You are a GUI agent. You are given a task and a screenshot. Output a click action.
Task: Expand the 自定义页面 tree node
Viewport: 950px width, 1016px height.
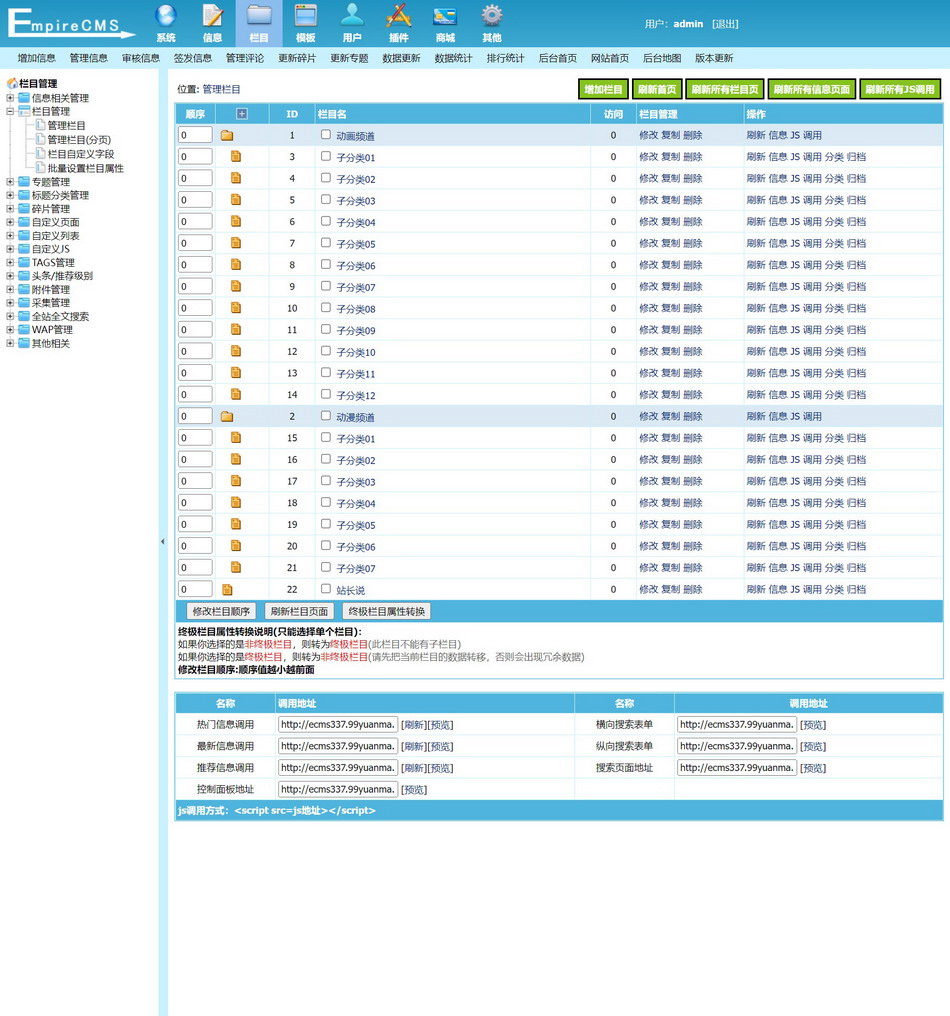(x=10, y=222)
